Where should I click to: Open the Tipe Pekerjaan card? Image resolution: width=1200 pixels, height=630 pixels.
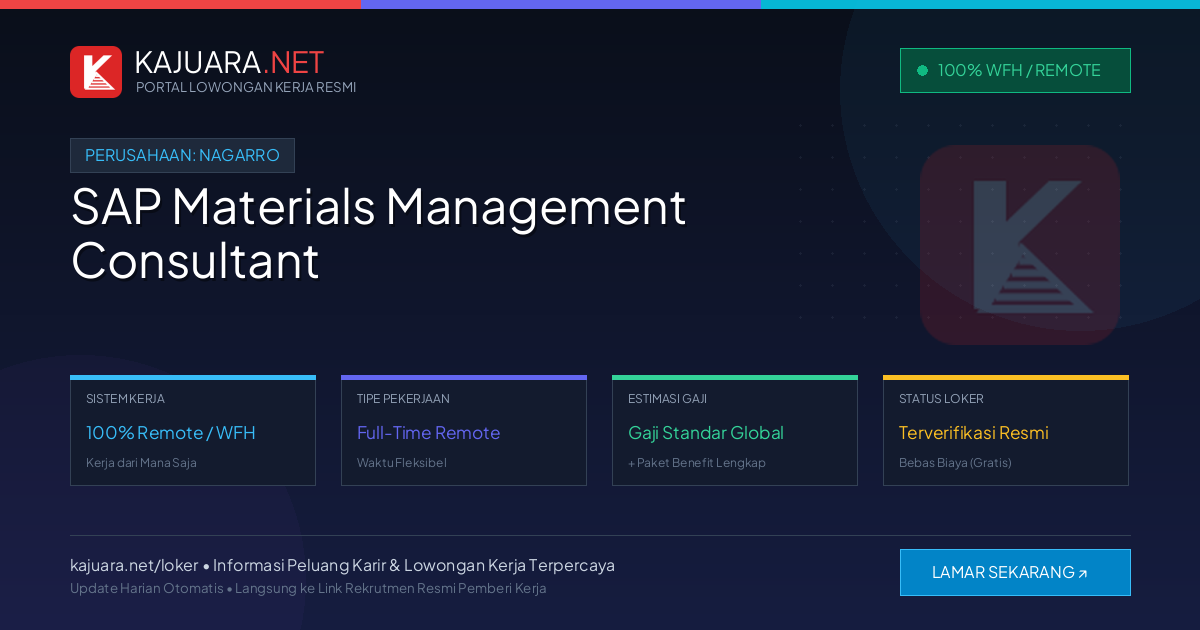pos(464,431)
